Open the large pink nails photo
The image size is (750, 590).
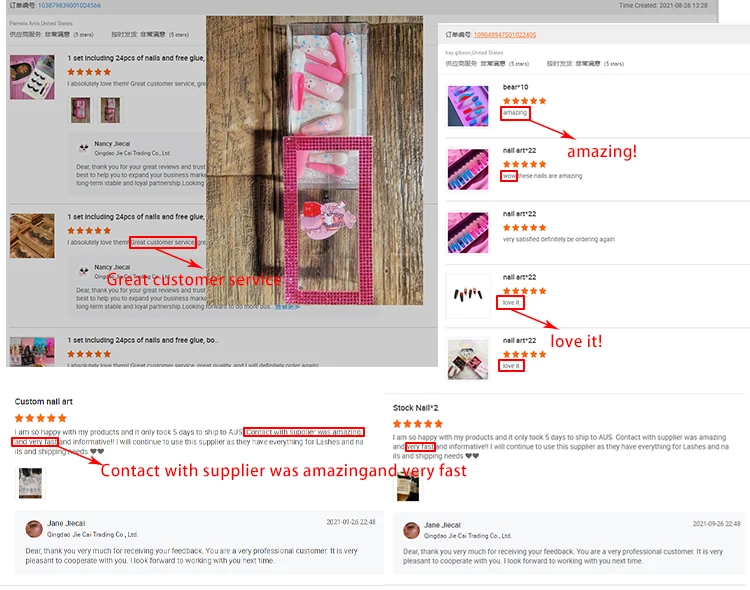point(314,160)
